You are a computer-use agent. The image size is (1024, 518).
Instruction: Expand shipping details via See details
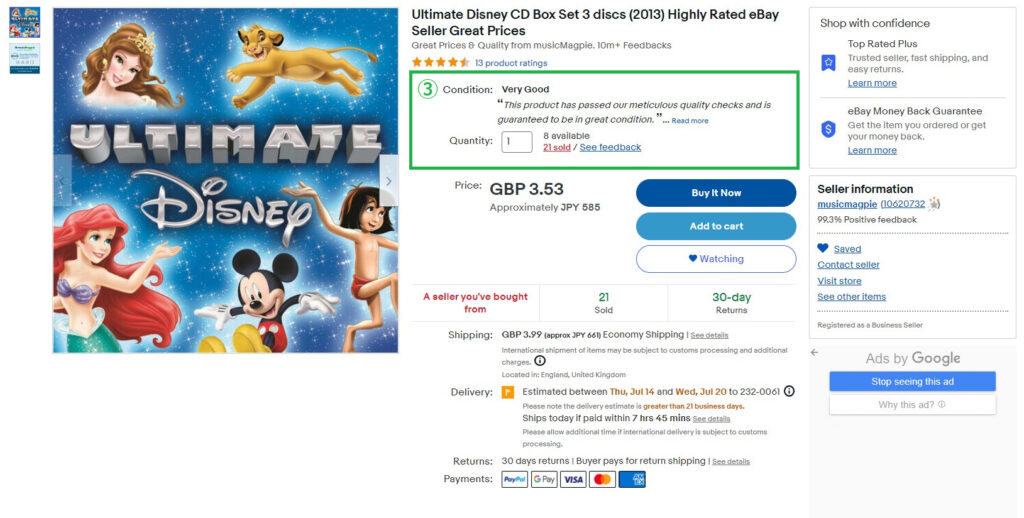point(709,335)
